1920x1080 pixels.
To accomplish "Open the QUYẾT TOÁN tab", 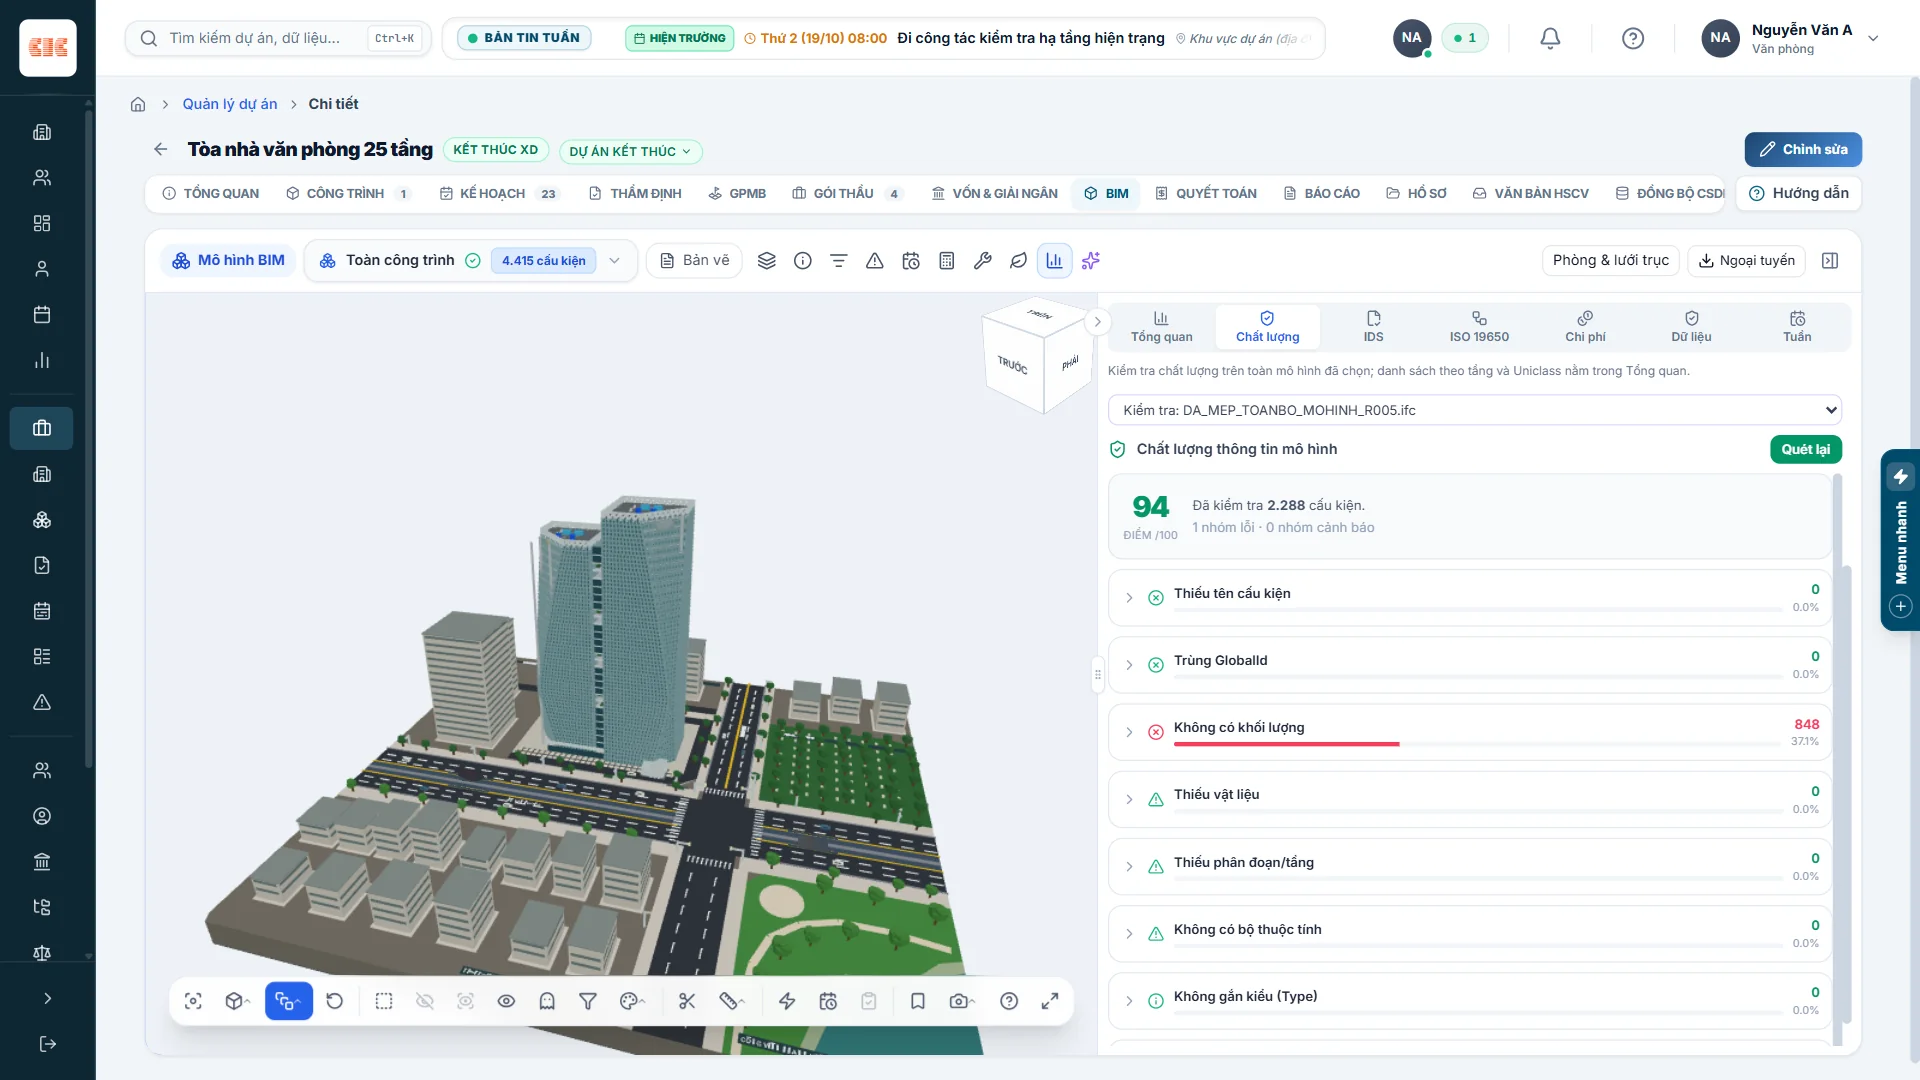I will [1206, 193].
